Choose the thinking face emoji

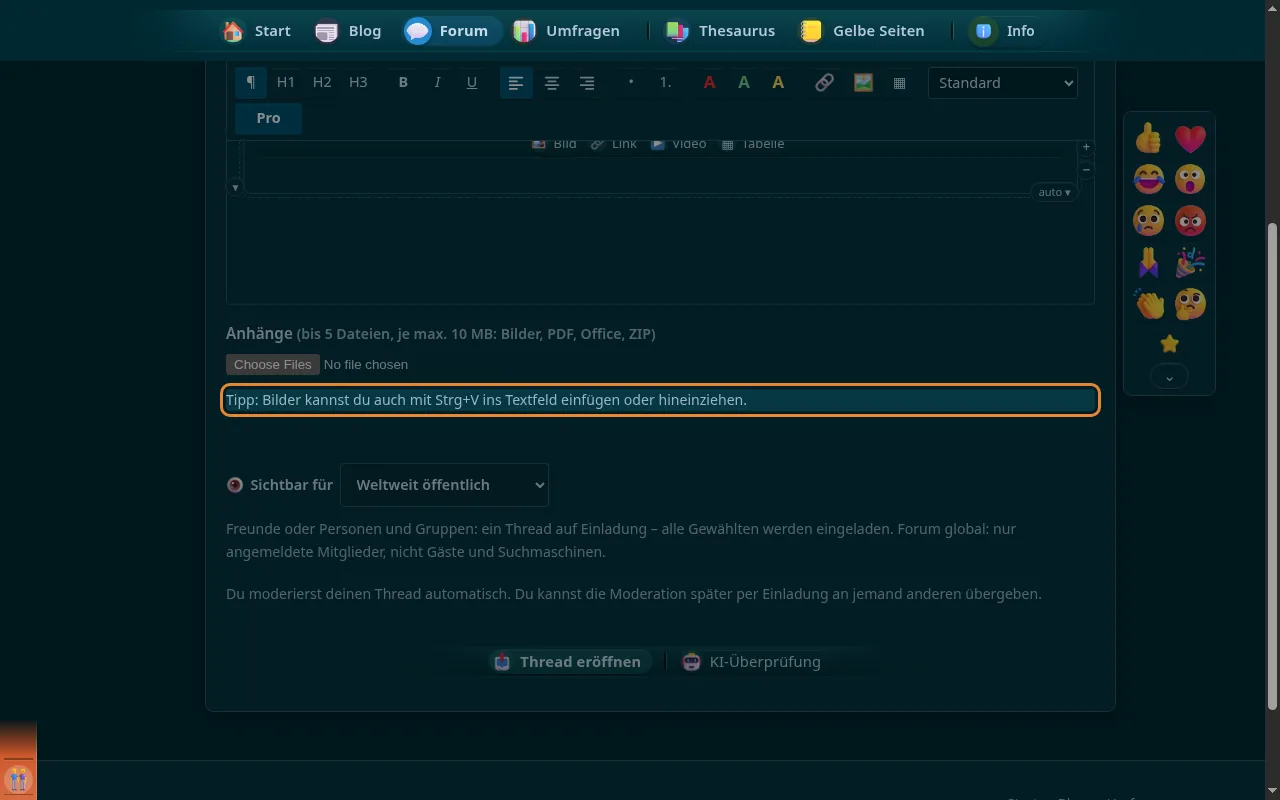point(1190,303)
